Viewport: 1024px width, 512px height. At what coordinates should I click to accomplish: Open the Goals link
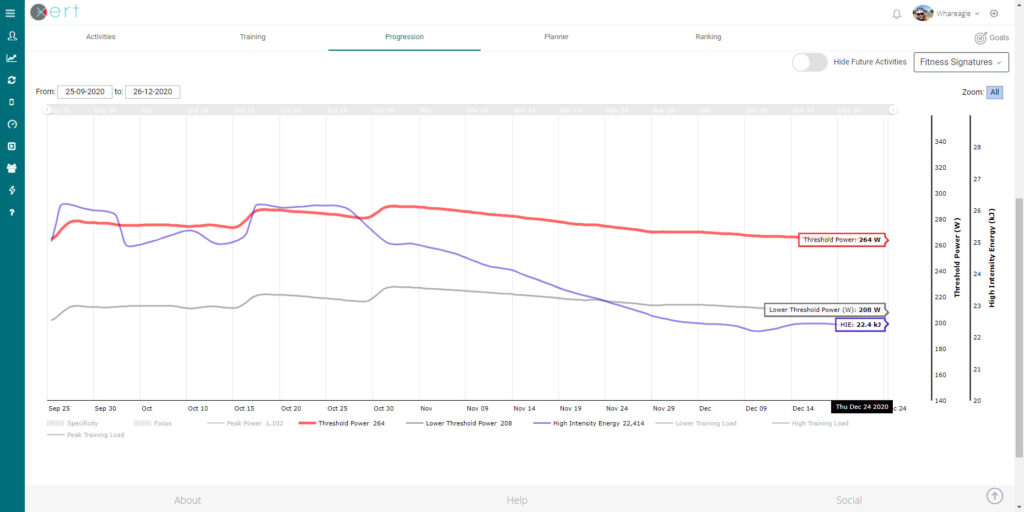(992, 37)
